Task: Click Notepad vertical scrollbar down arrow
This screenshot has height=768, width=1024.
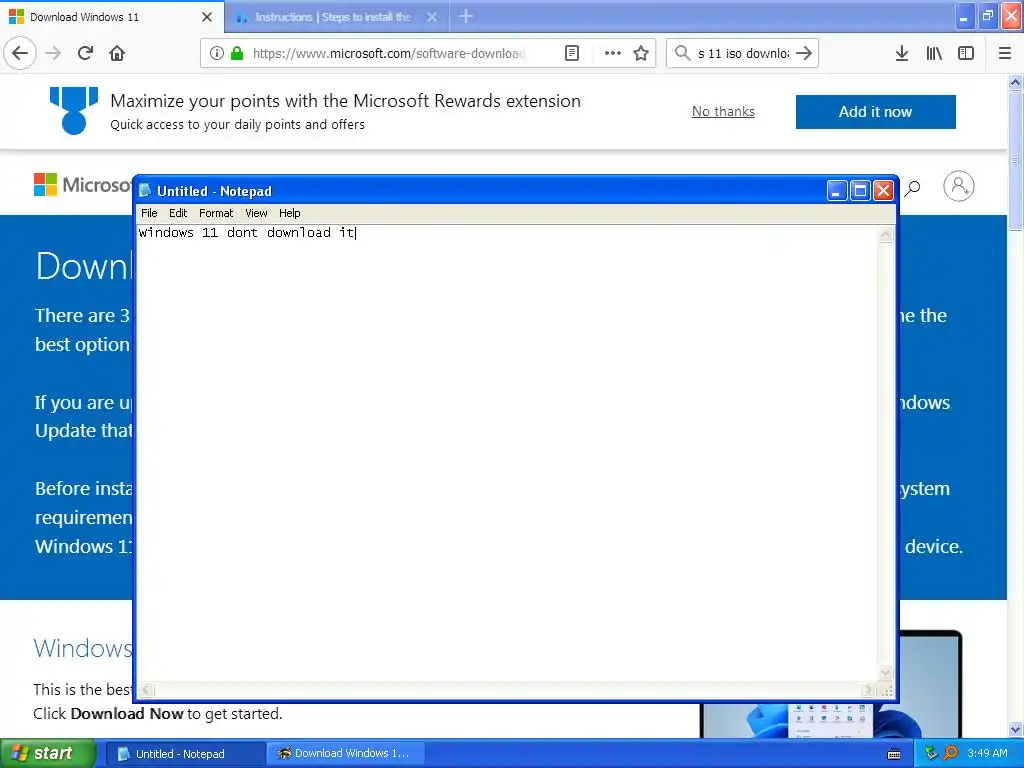Action: 886,673
